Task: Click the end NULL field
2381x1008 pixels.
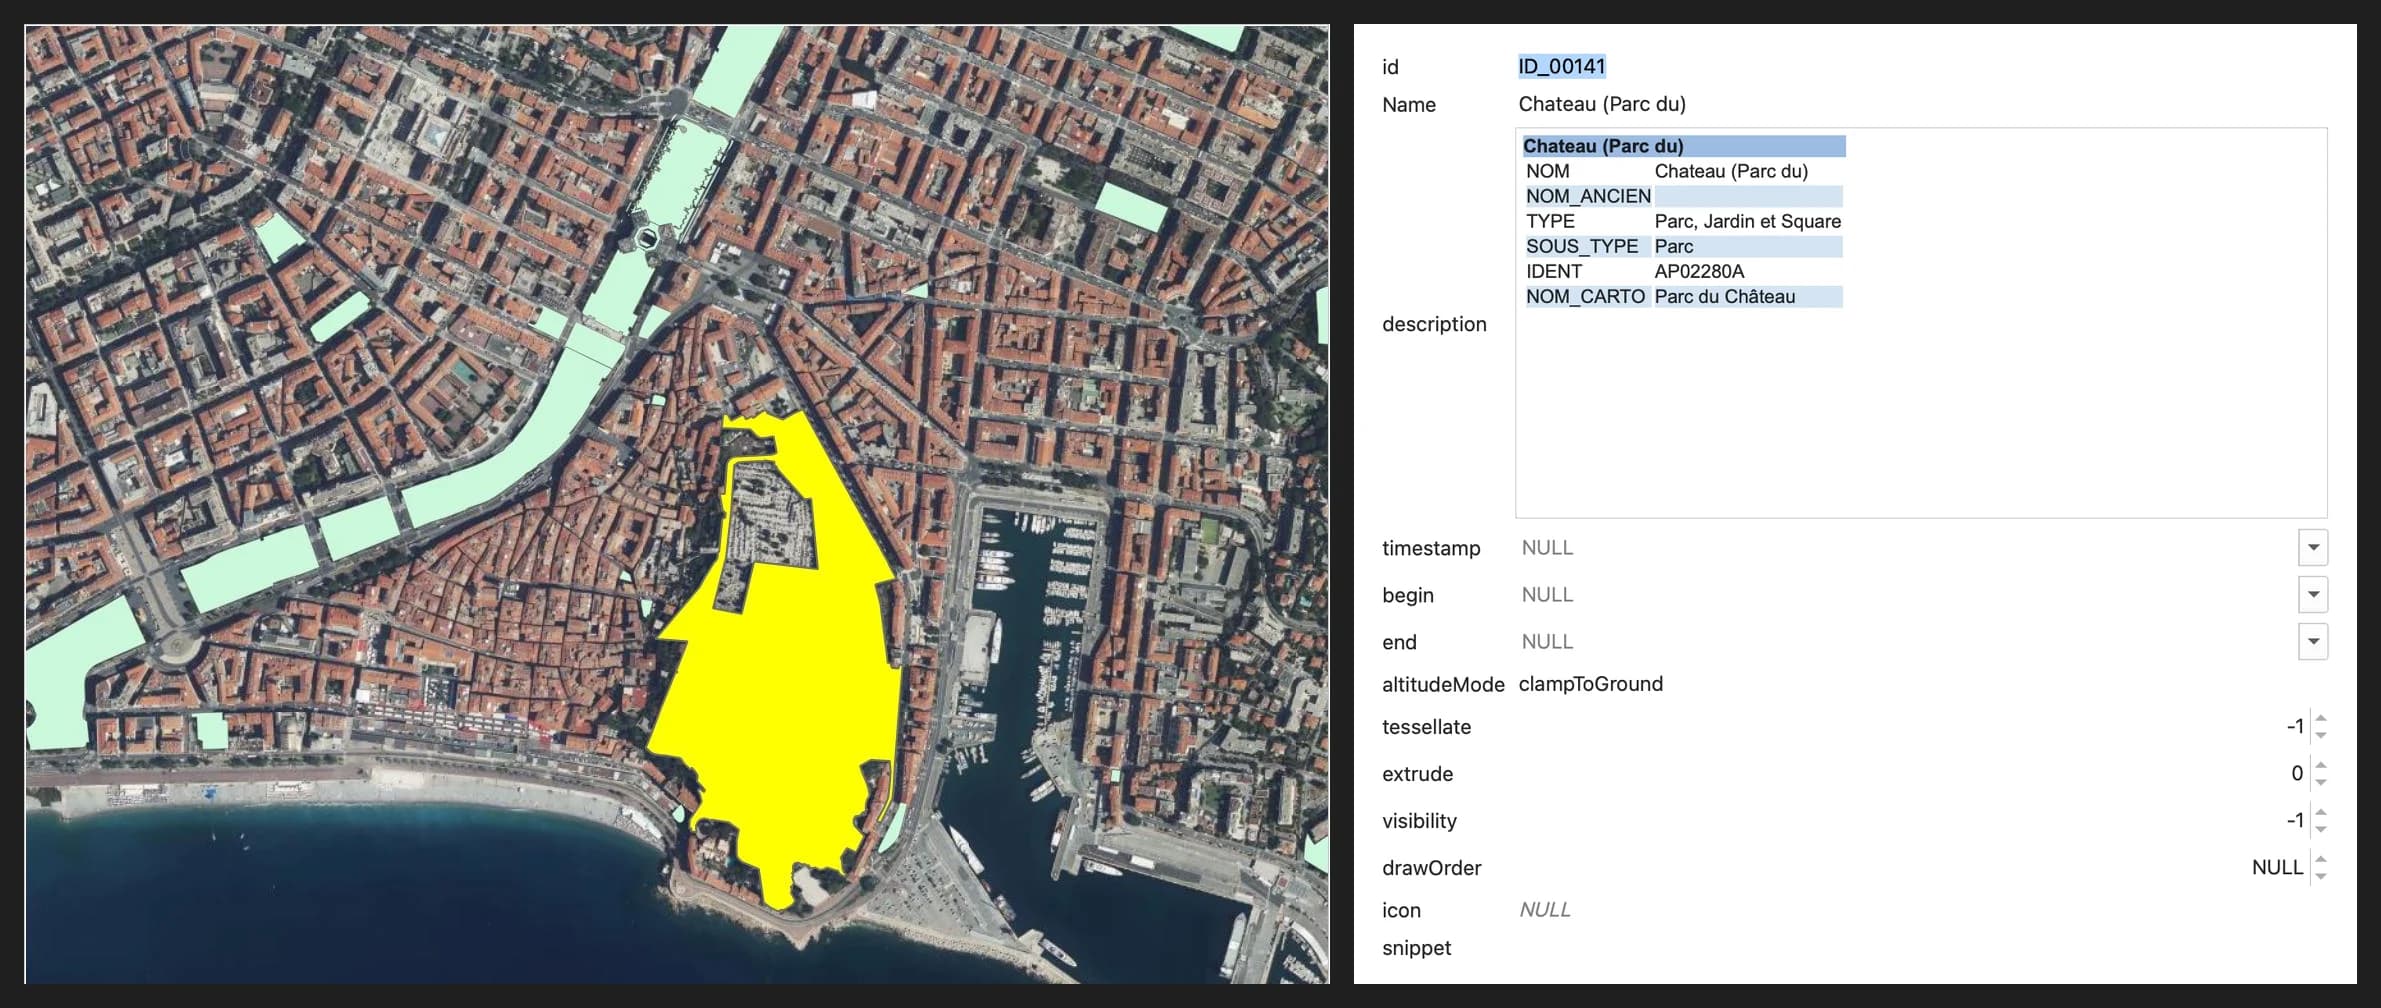Action: pyautogui.click(x=1905, y=642)
